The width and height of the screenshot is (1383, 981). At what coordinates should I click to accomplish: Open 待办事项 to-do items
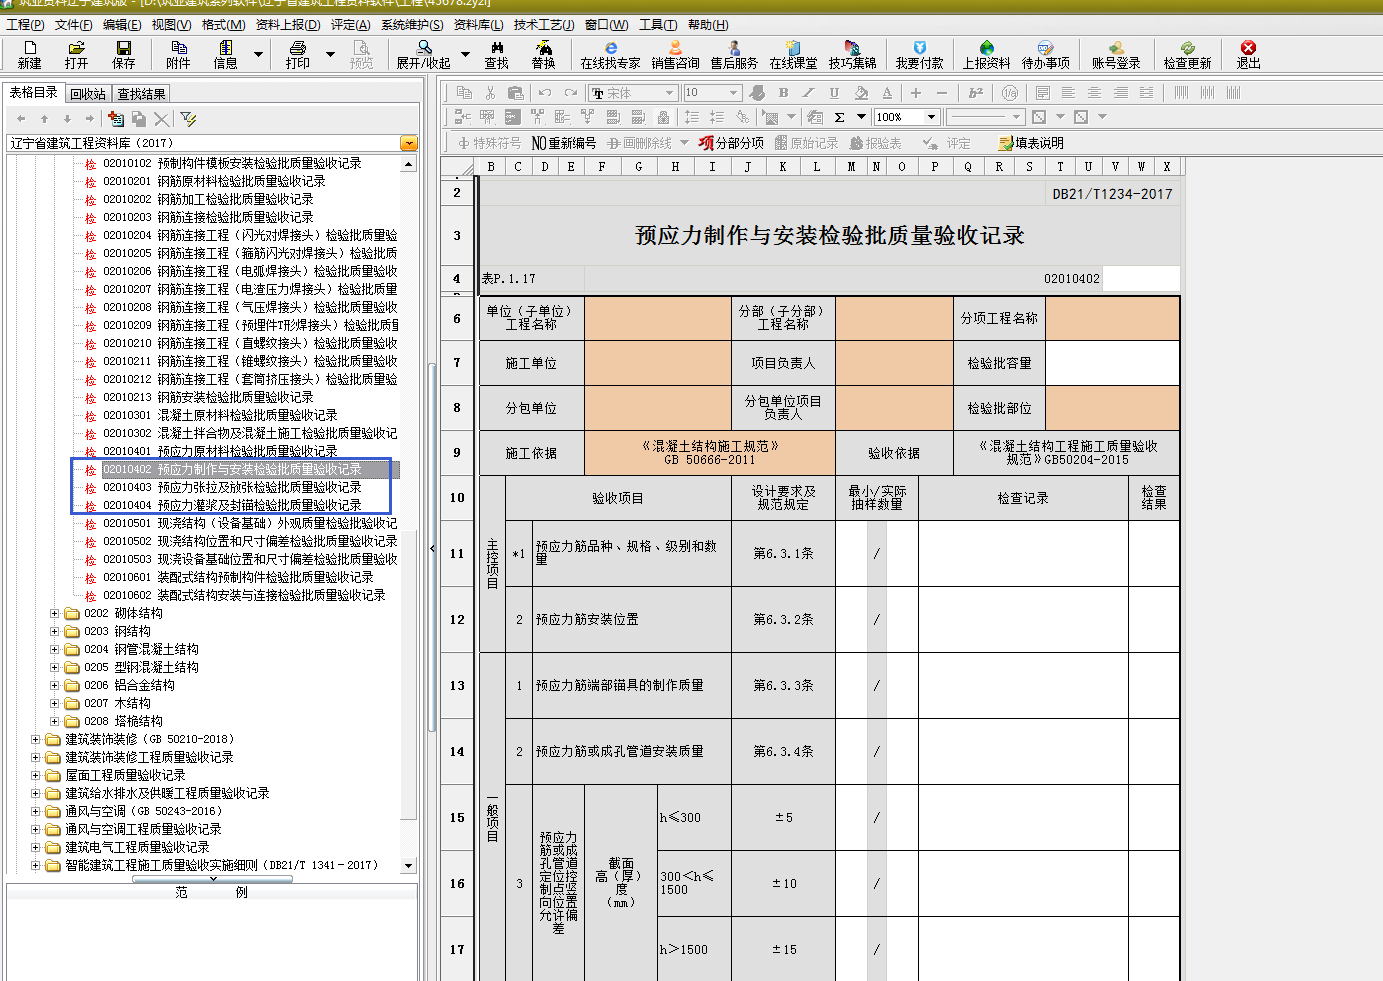point(1045,54)
